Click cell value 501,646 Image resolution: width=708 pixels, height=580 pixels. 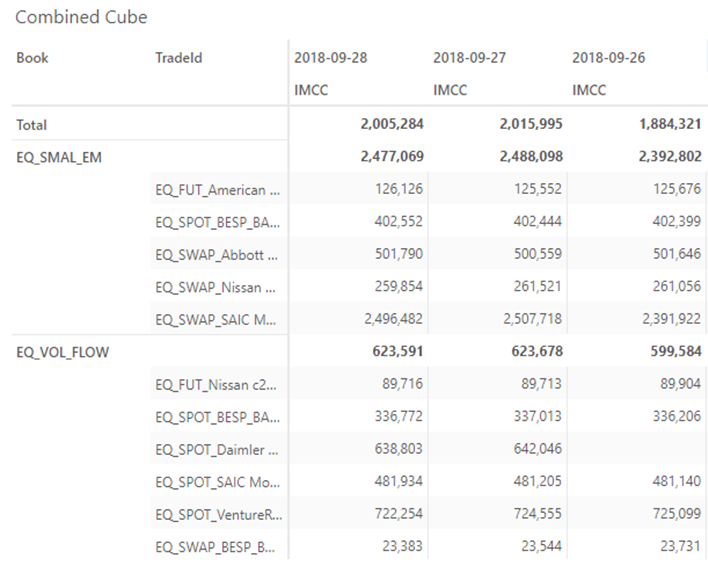(677, 254)
